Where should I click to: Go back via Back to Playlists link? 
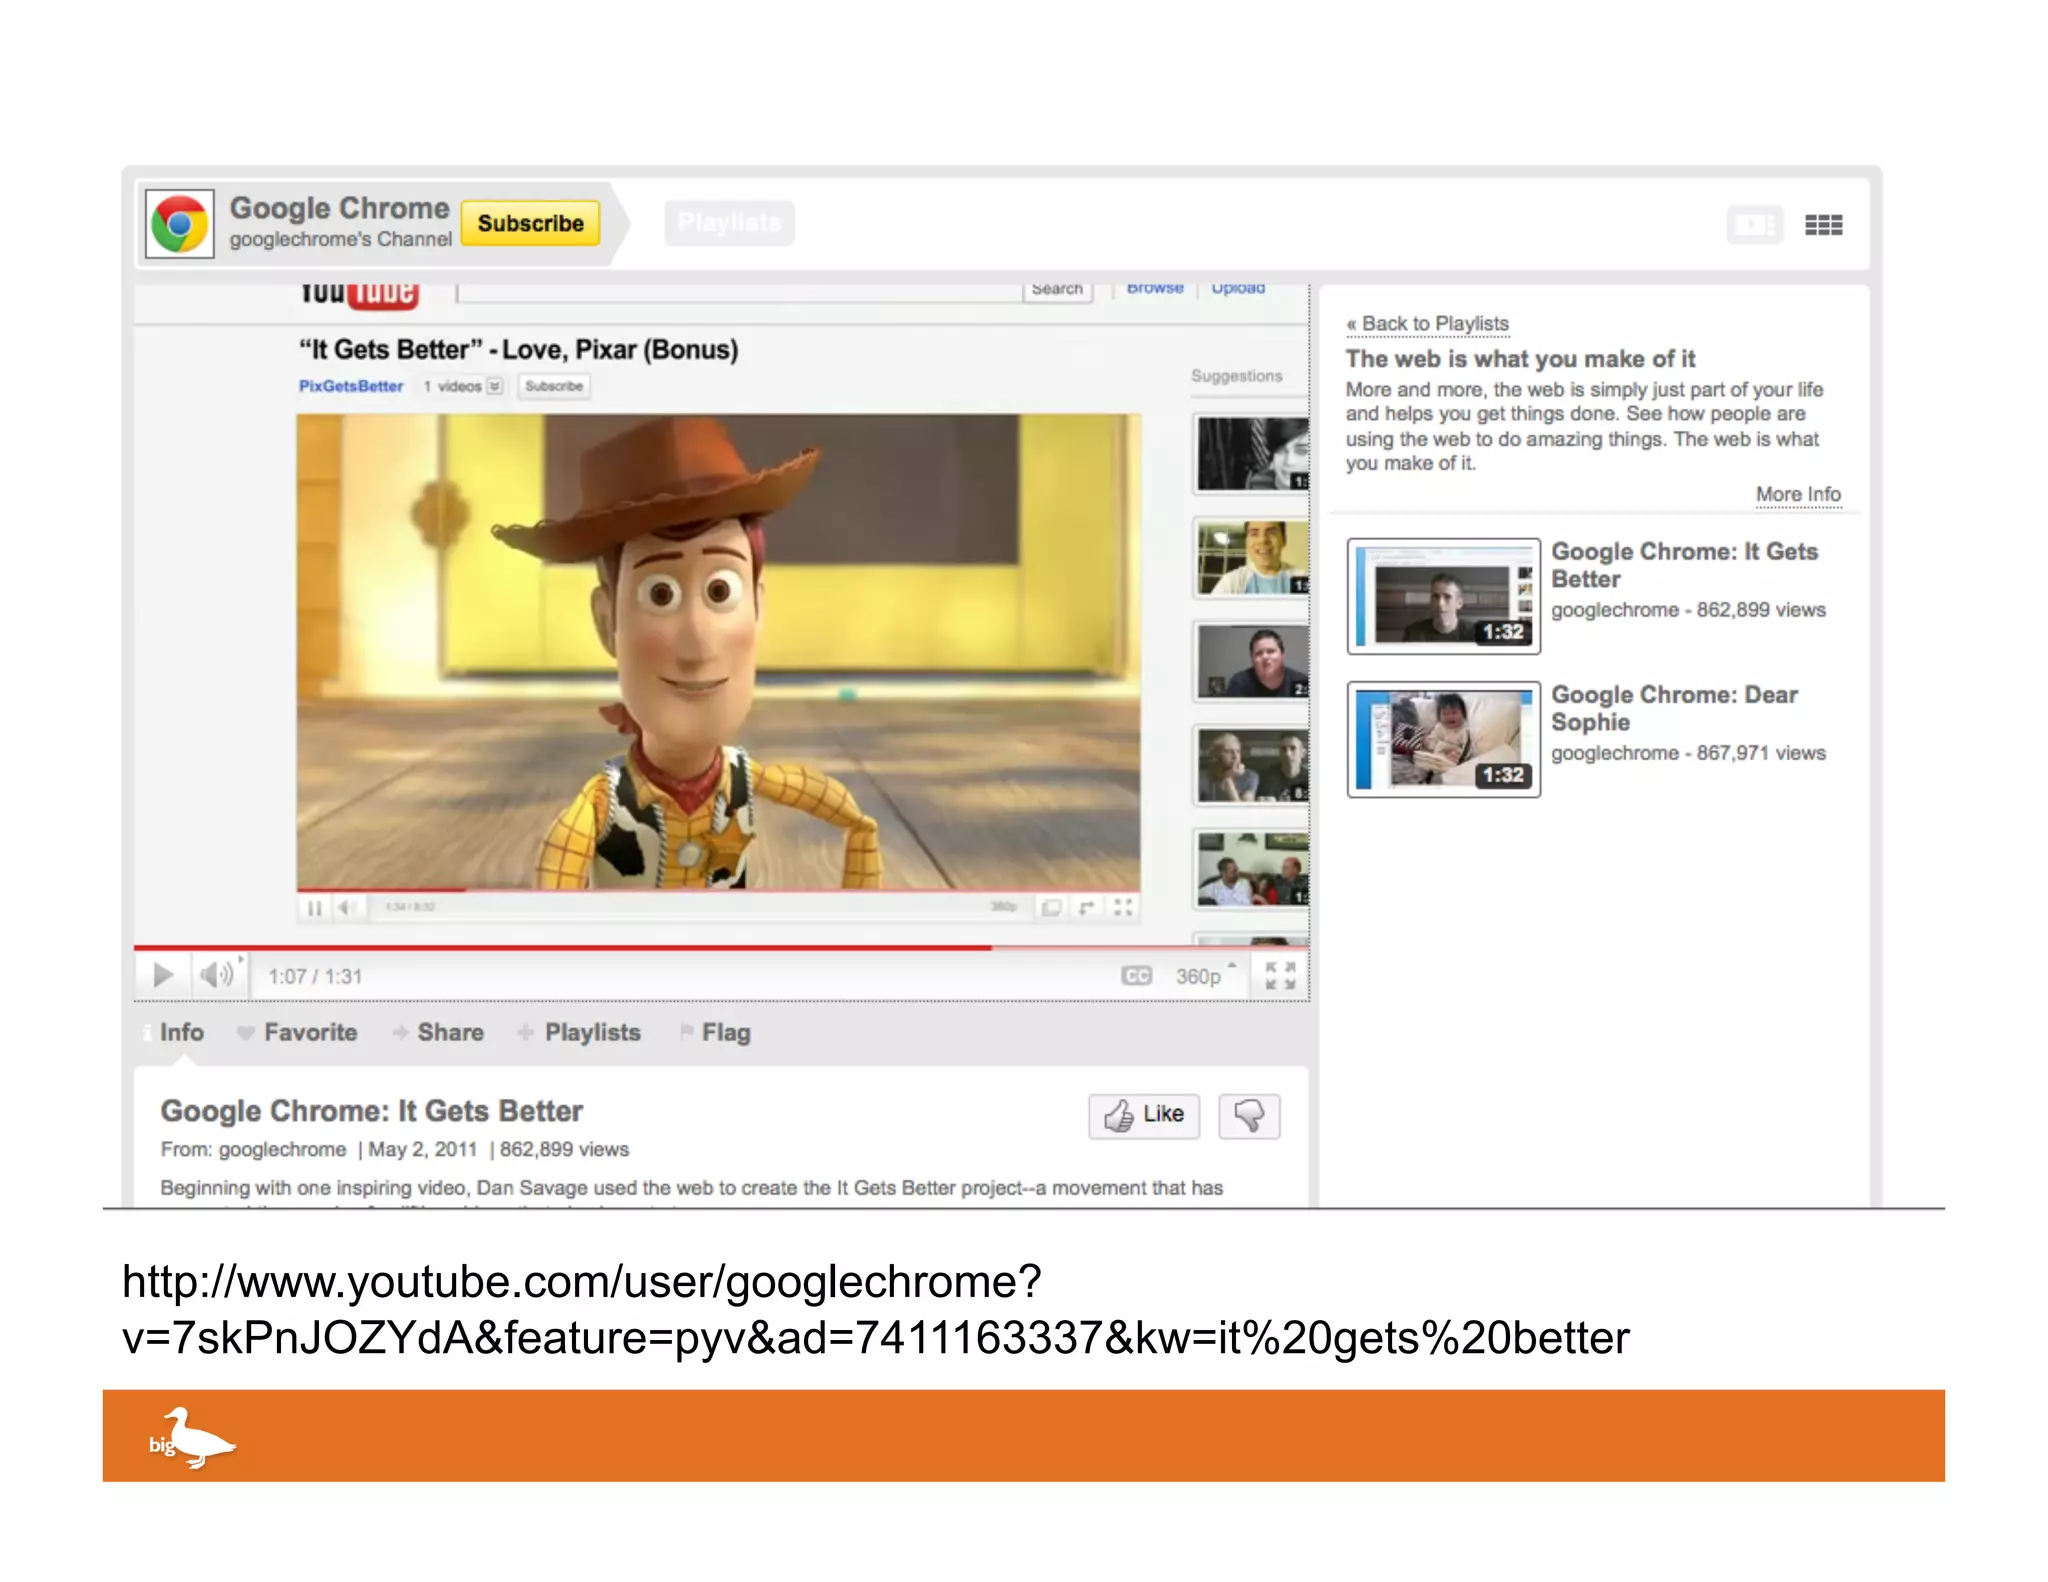point(1427,324)
